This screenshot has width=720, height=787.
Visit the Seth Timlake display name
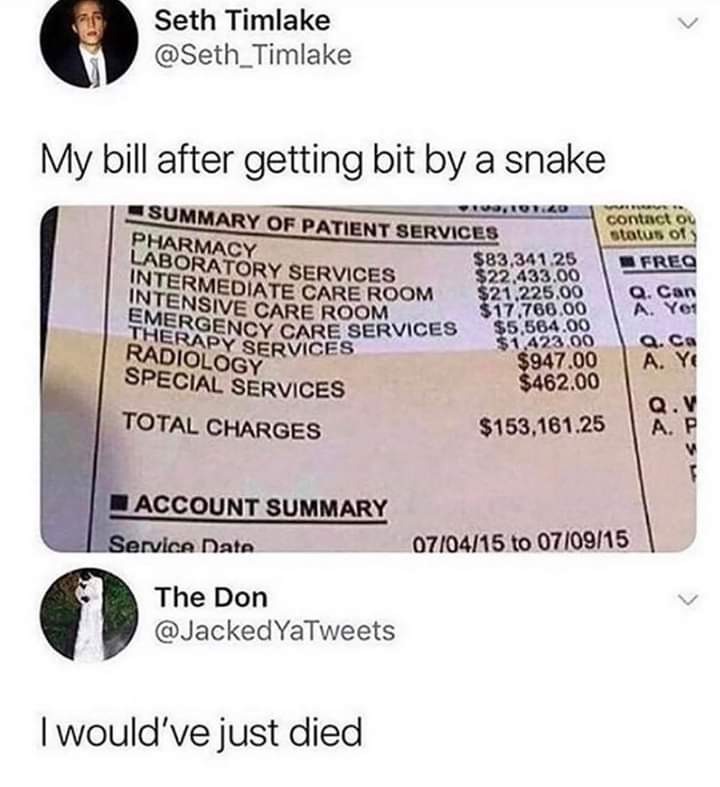pos(242,21)
